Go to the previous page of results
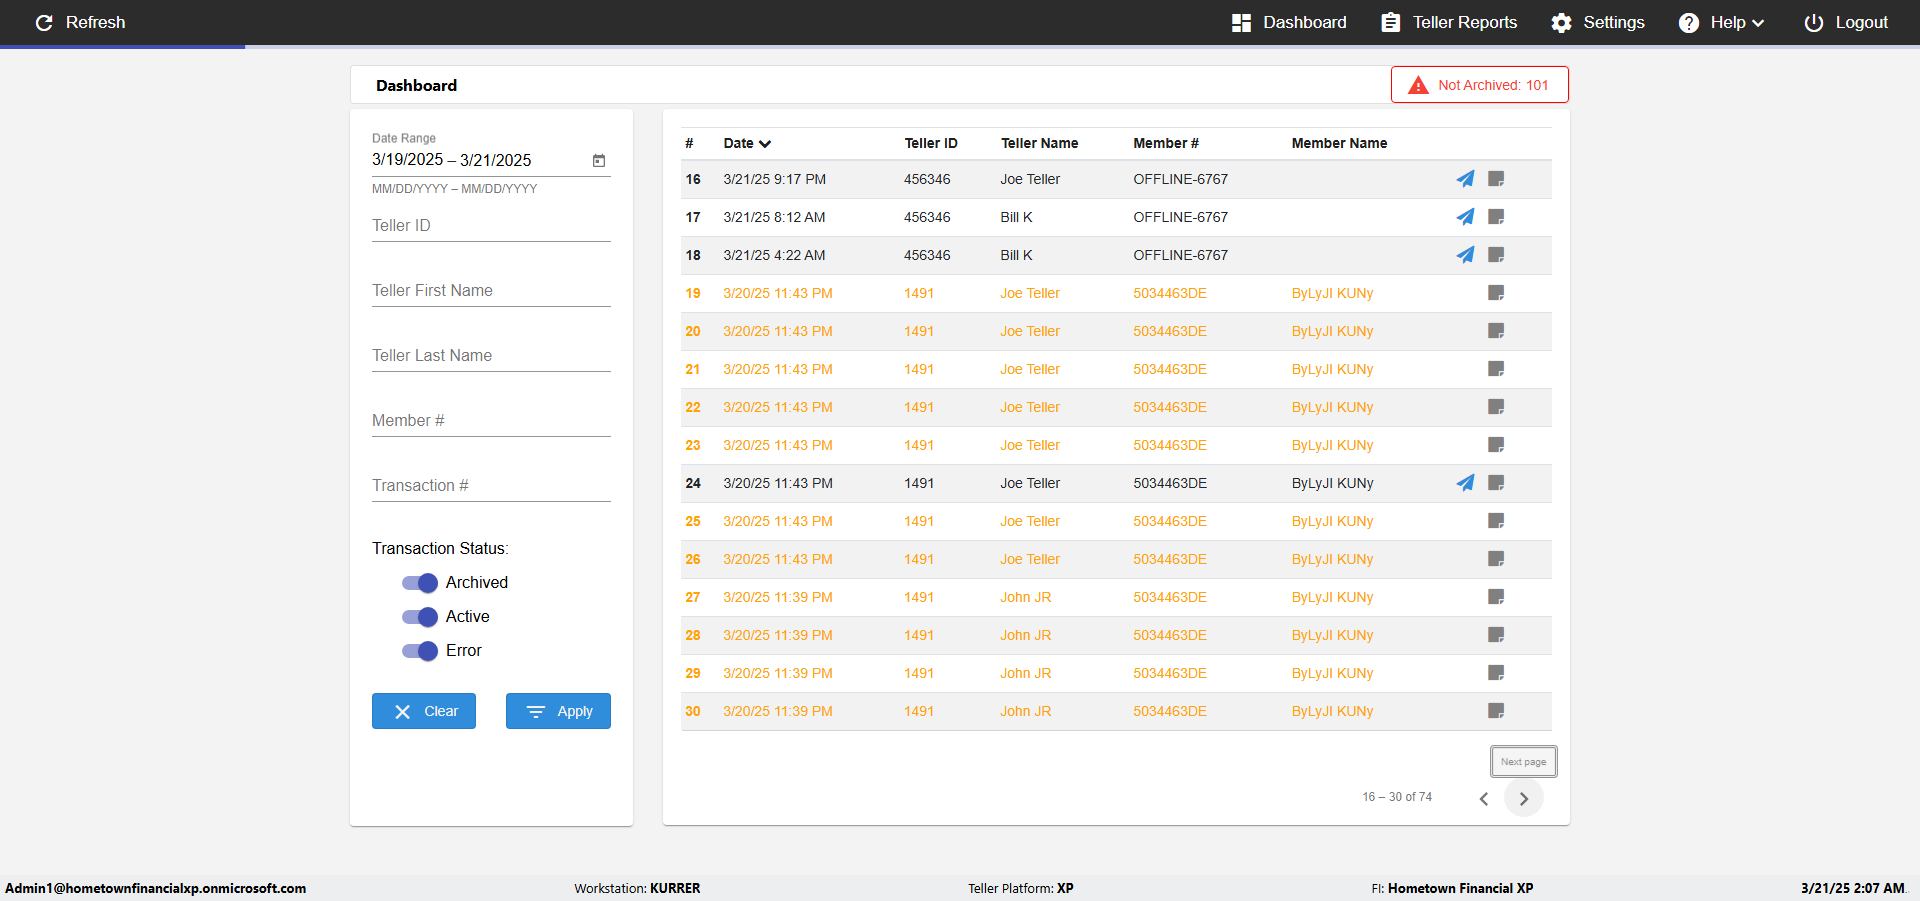Screen dimensions: 1920x901 1484,798
